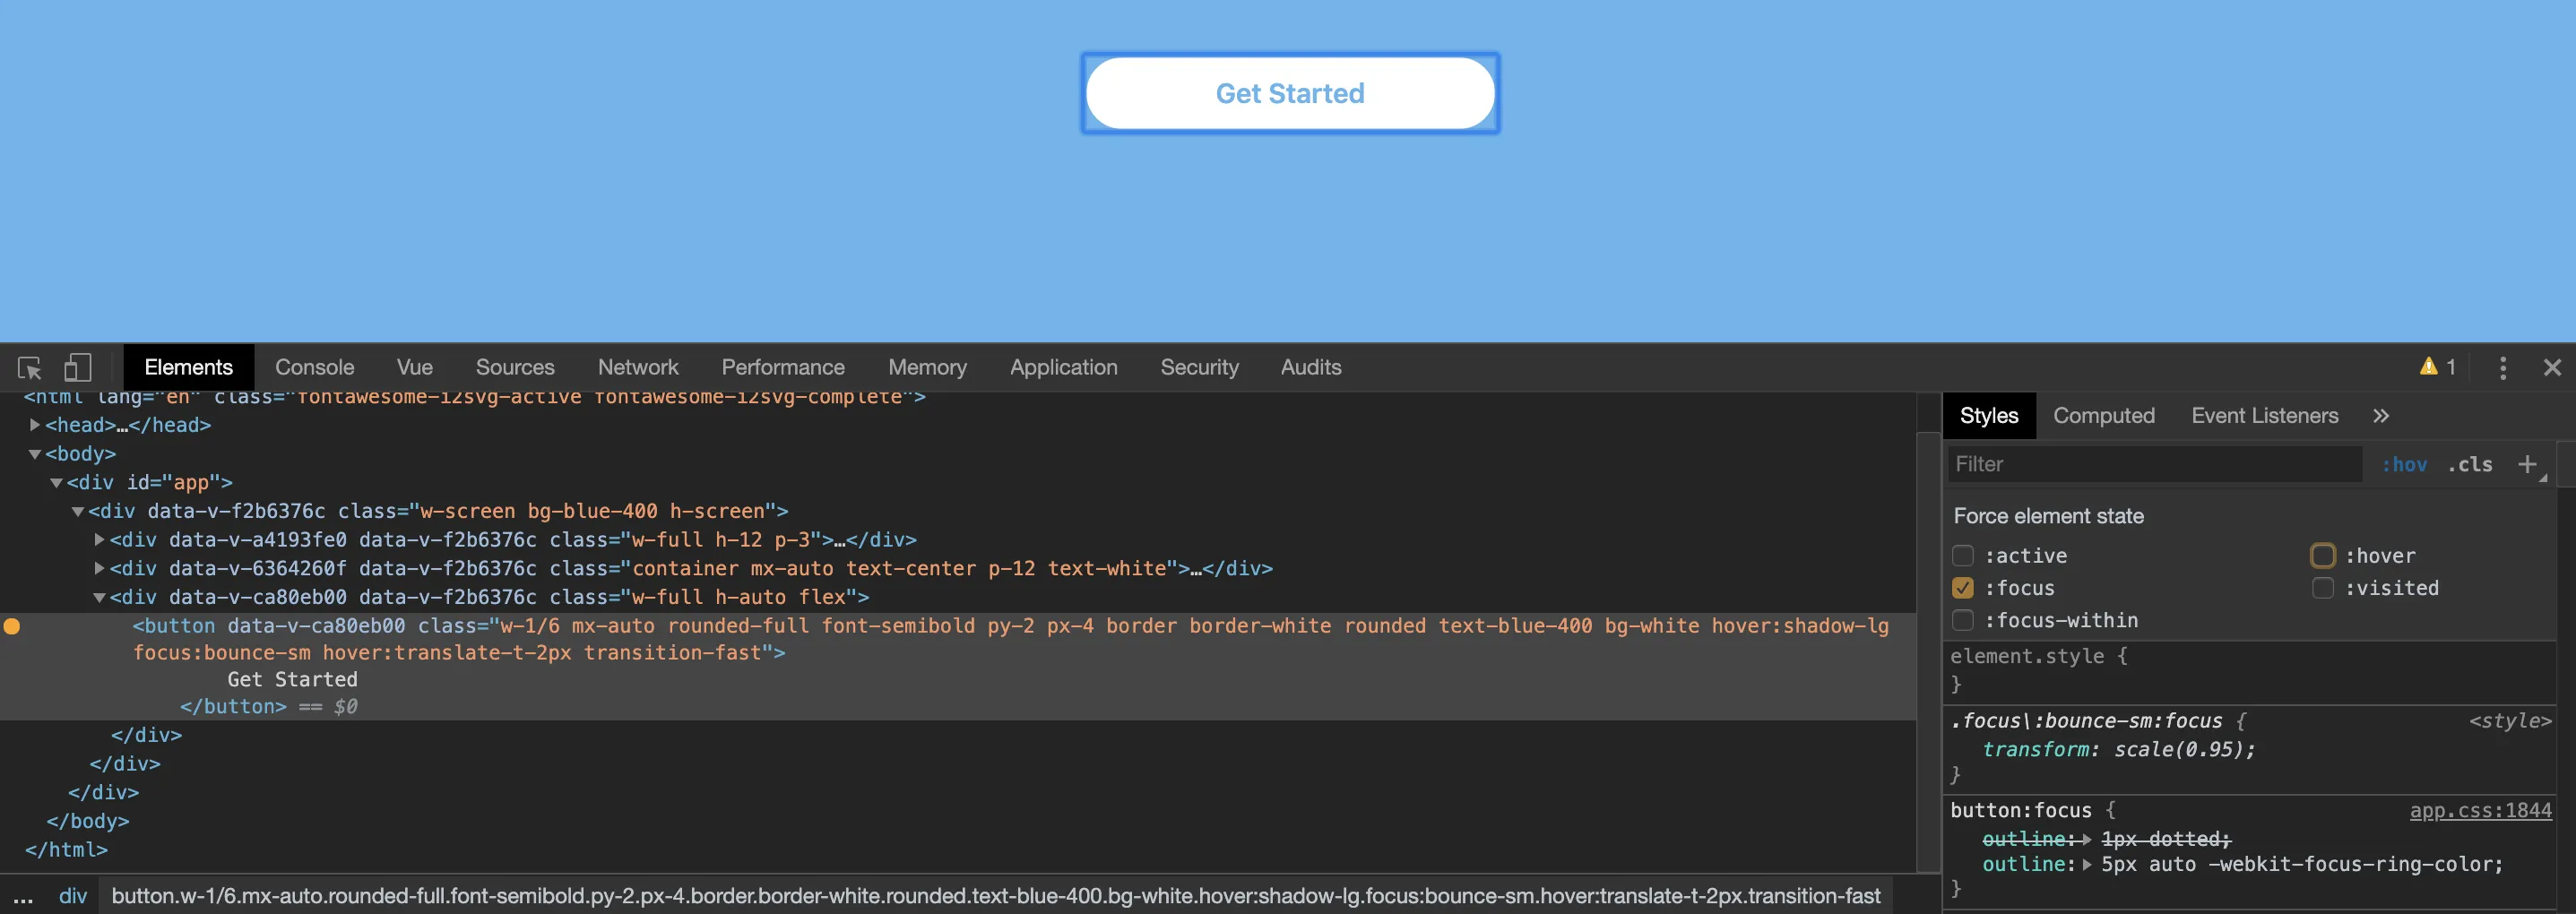2576x914 pixels.
Task: Open the Vue devtools tab
Action: click(414, 368)
